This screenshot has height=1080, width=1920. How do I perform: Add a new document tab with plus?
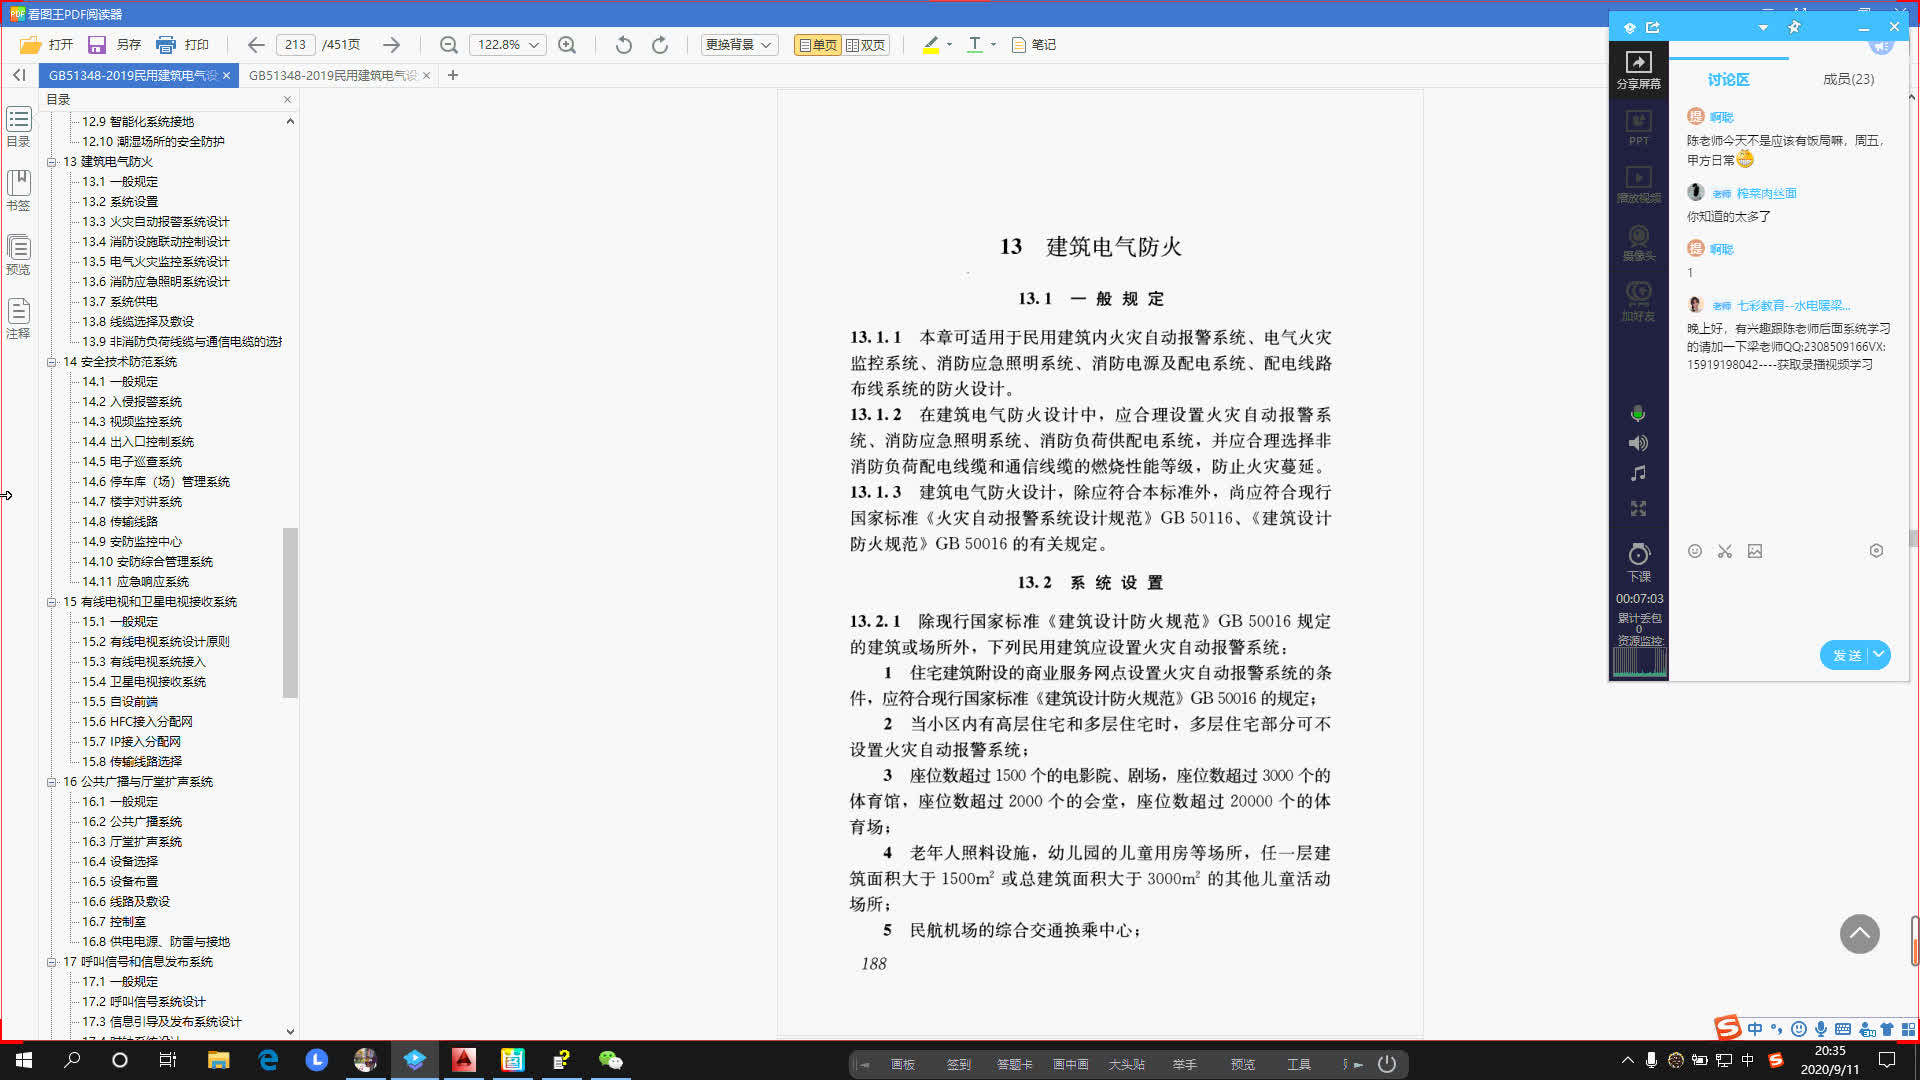(x=453, y=75)
